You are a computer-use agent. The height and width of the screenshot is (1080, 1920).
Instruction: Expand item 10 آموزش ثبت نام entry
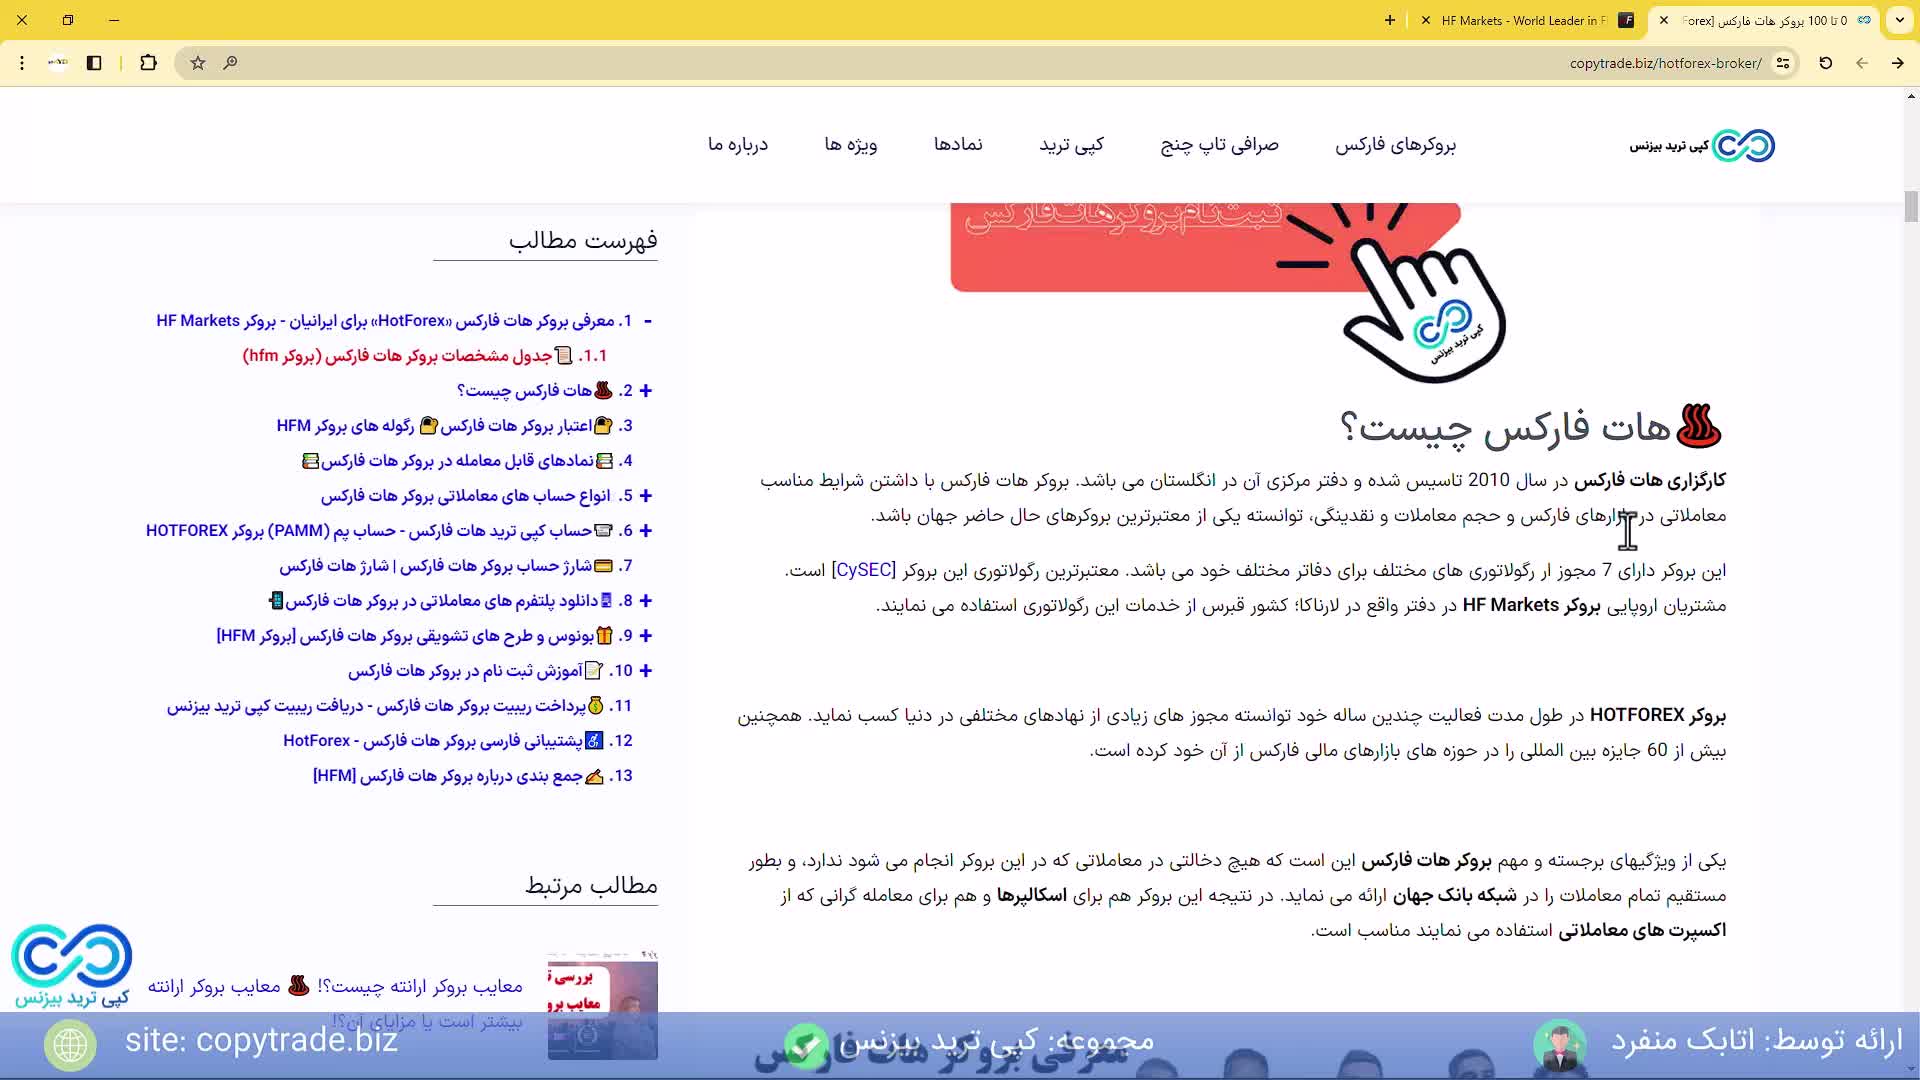(645, 671)
